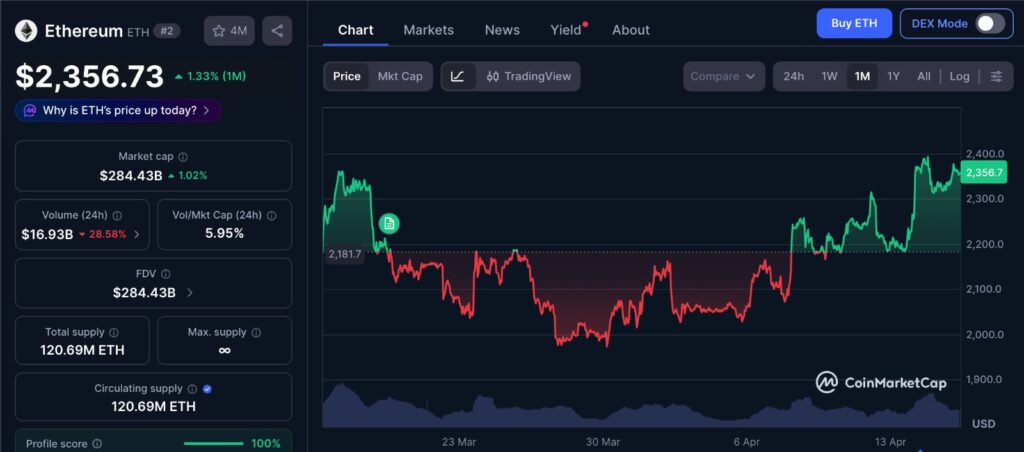1024x452 pixels.
Task: Click the 100% profile score value
Action: click(x=266, y=444)
